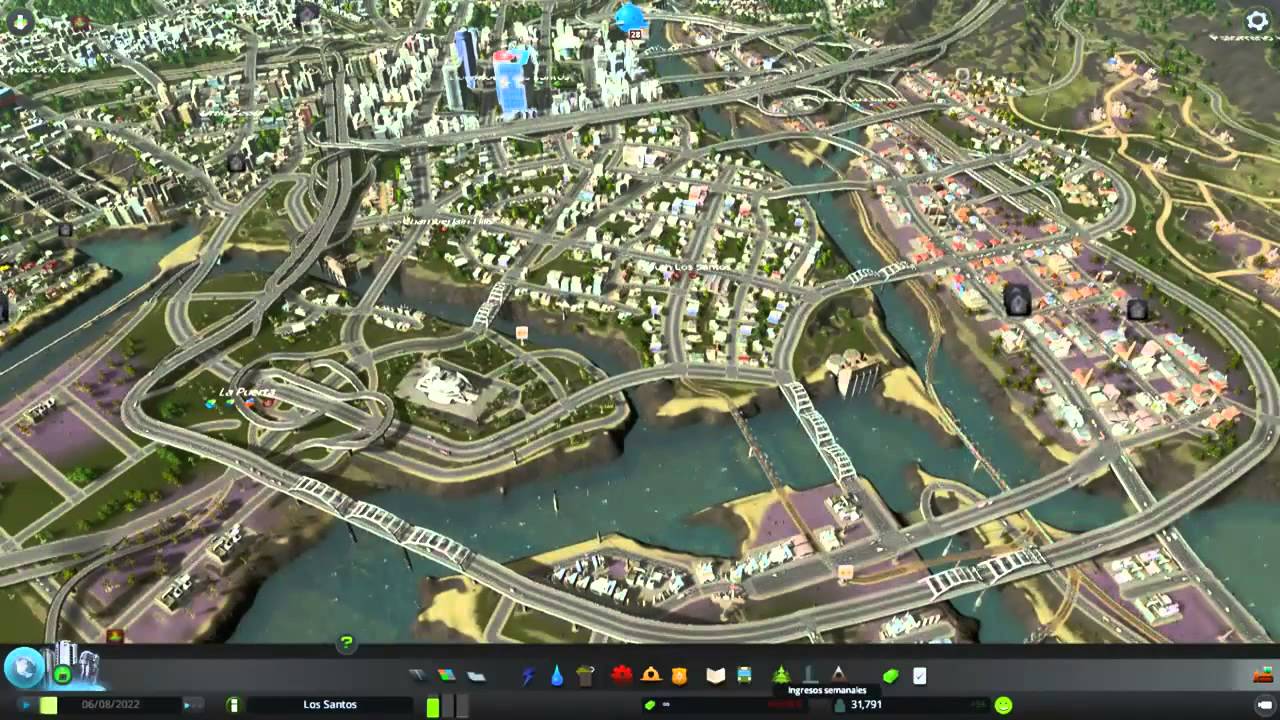Screen dimensions: 1280x720
Task: Open the Parks and decoration menu
Action: pos(782,674)
